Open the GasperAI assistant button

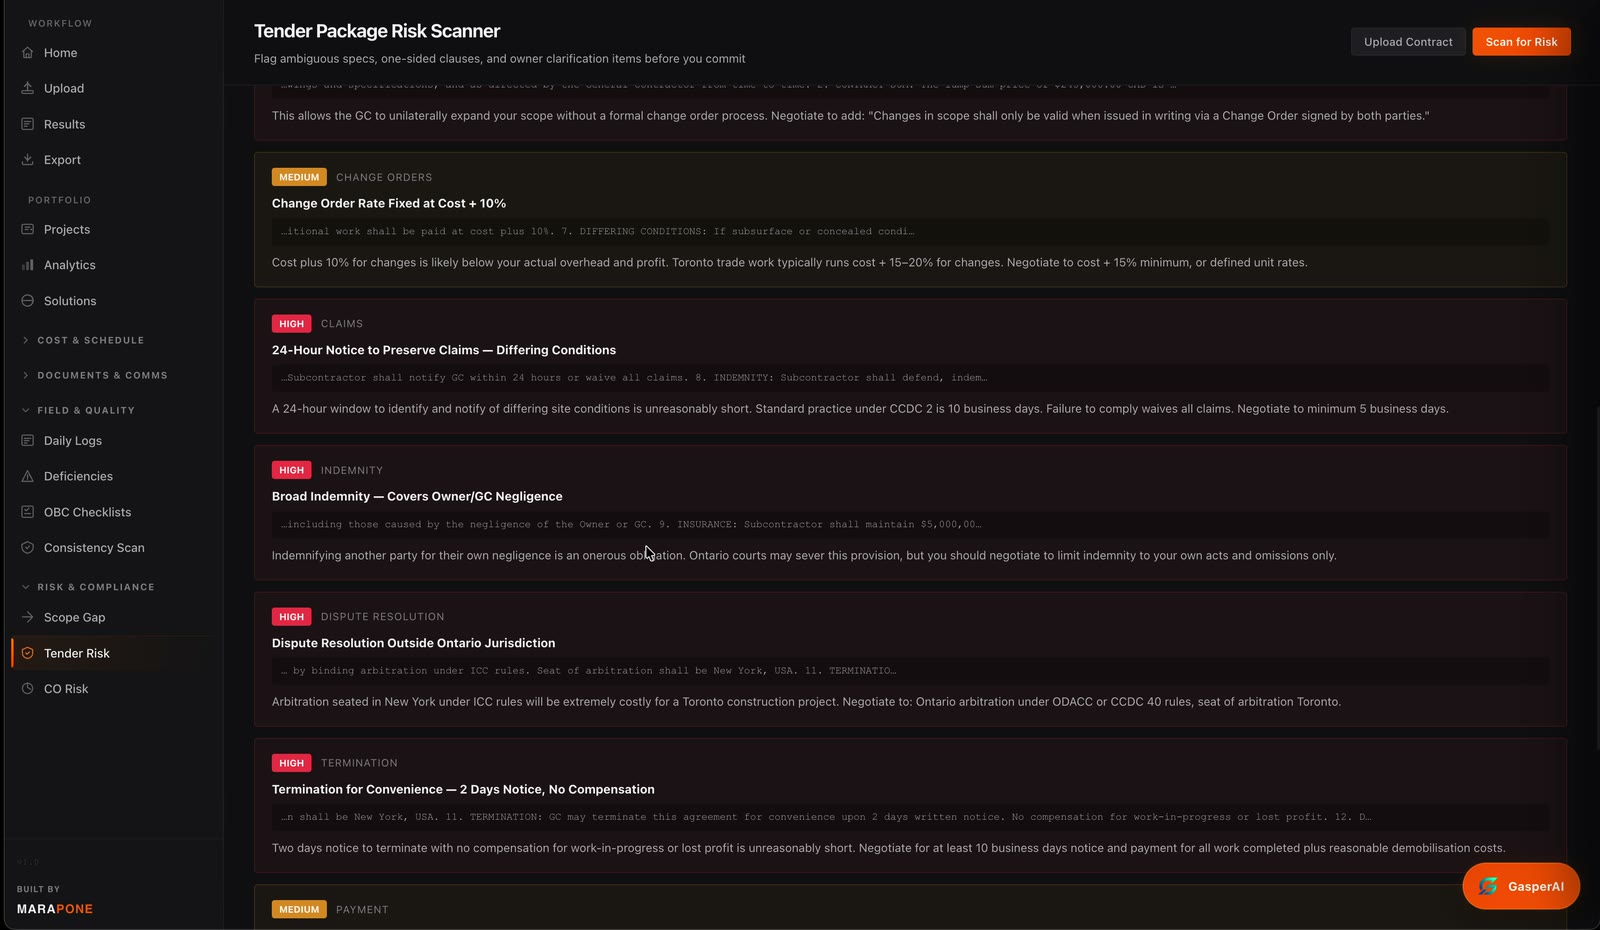1521,886
